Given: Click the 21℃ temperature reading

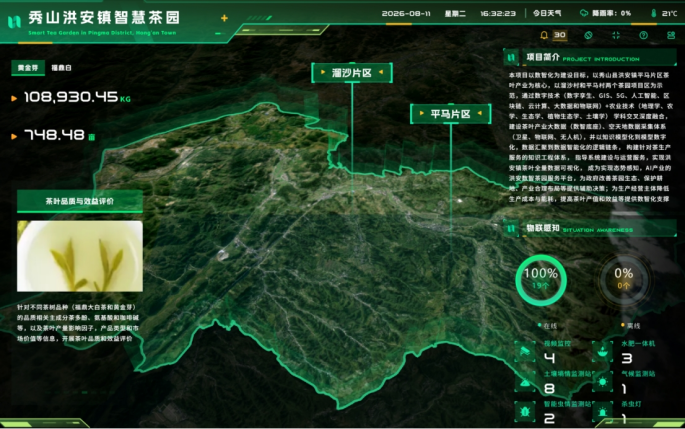Looking at the screenshot, I should pyautogui.click(x=669, y=14).
